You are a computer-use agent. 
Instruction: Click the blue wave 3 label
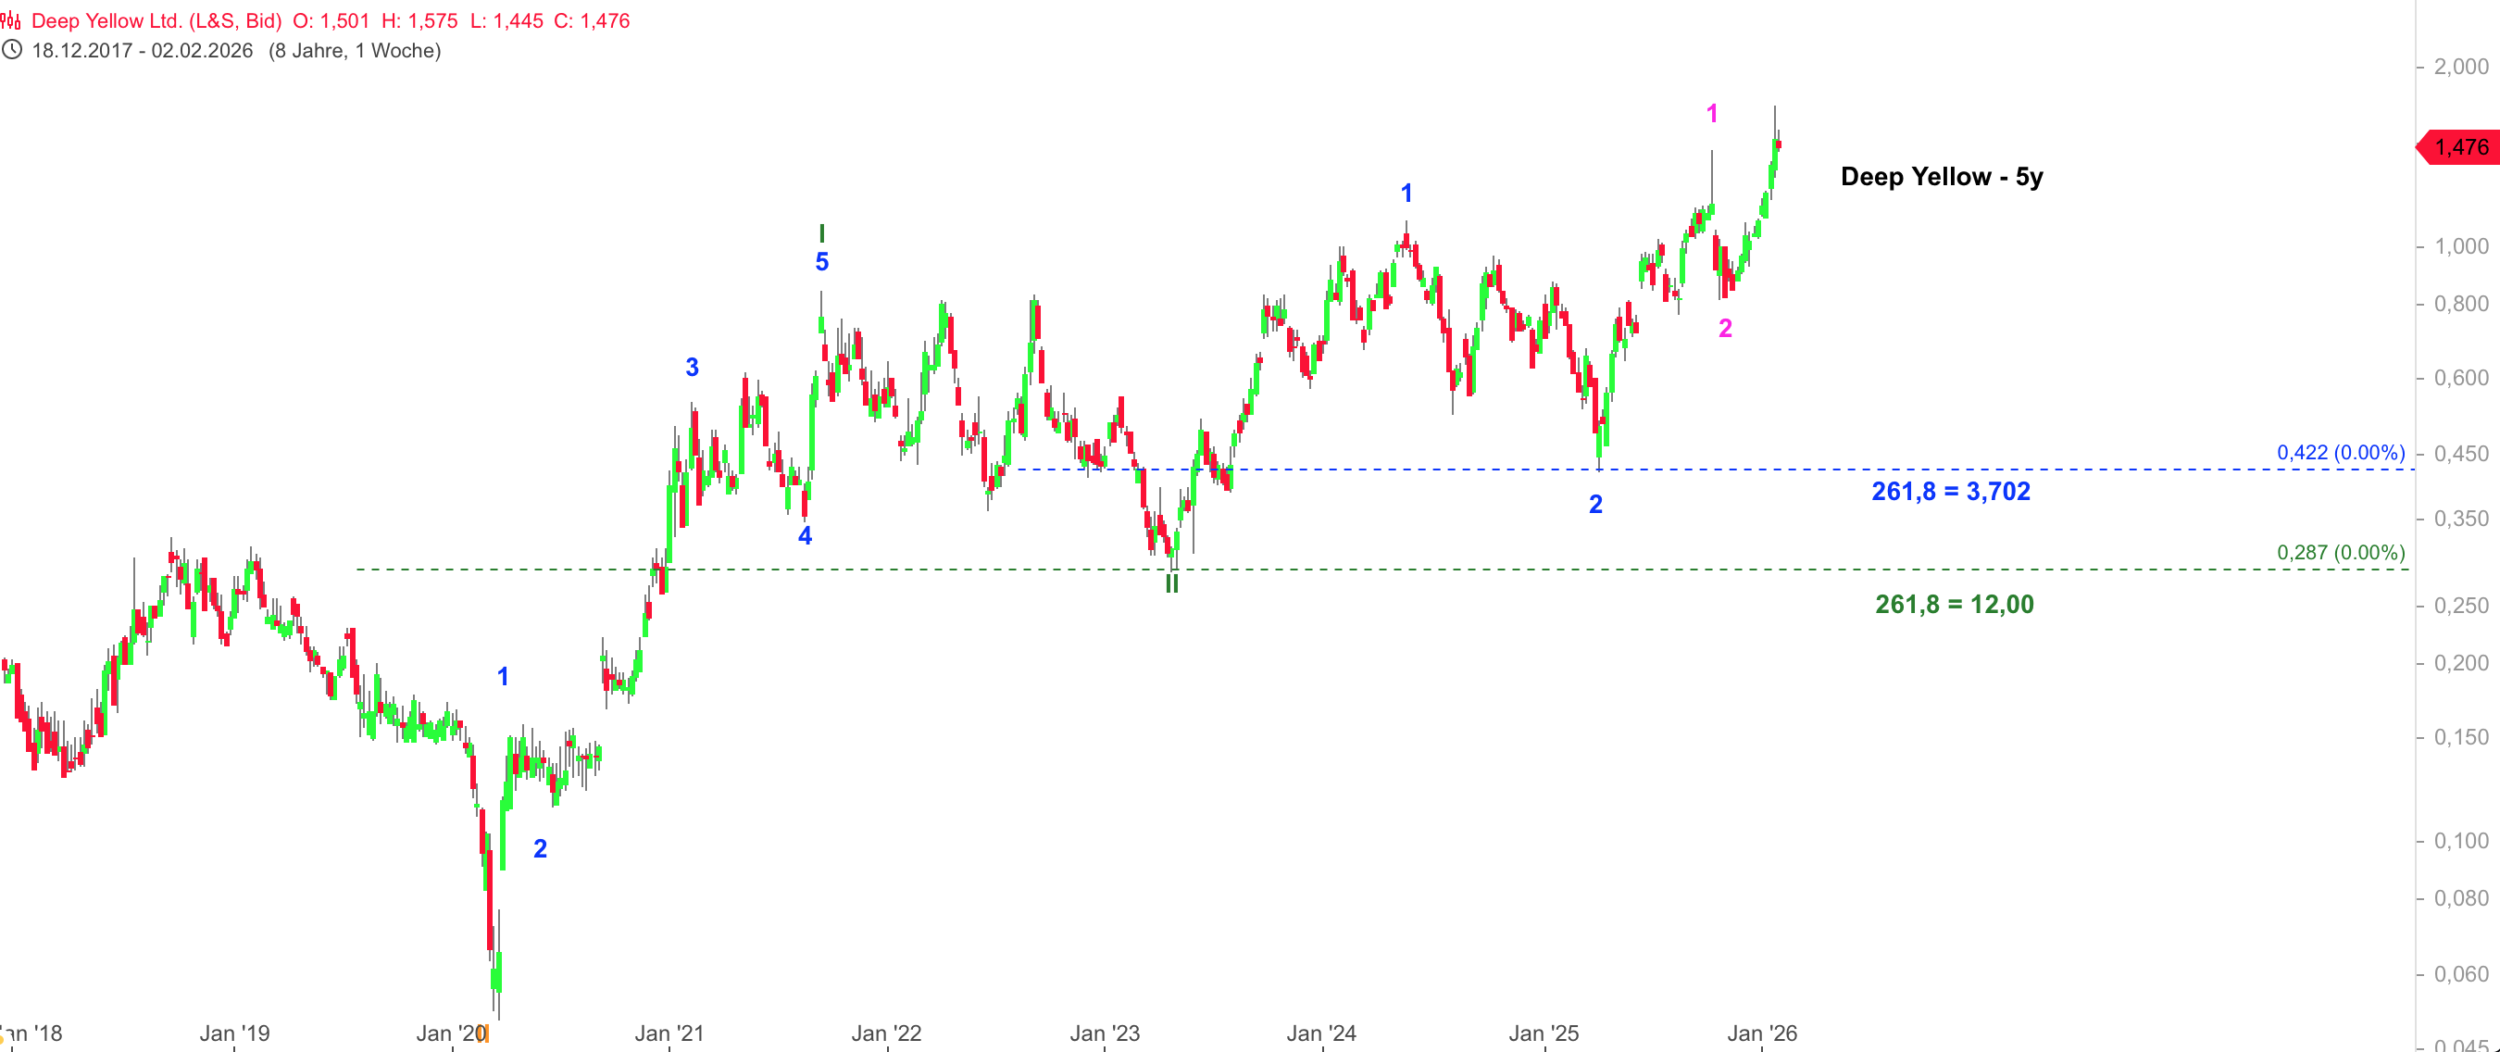tap(692, 368)
